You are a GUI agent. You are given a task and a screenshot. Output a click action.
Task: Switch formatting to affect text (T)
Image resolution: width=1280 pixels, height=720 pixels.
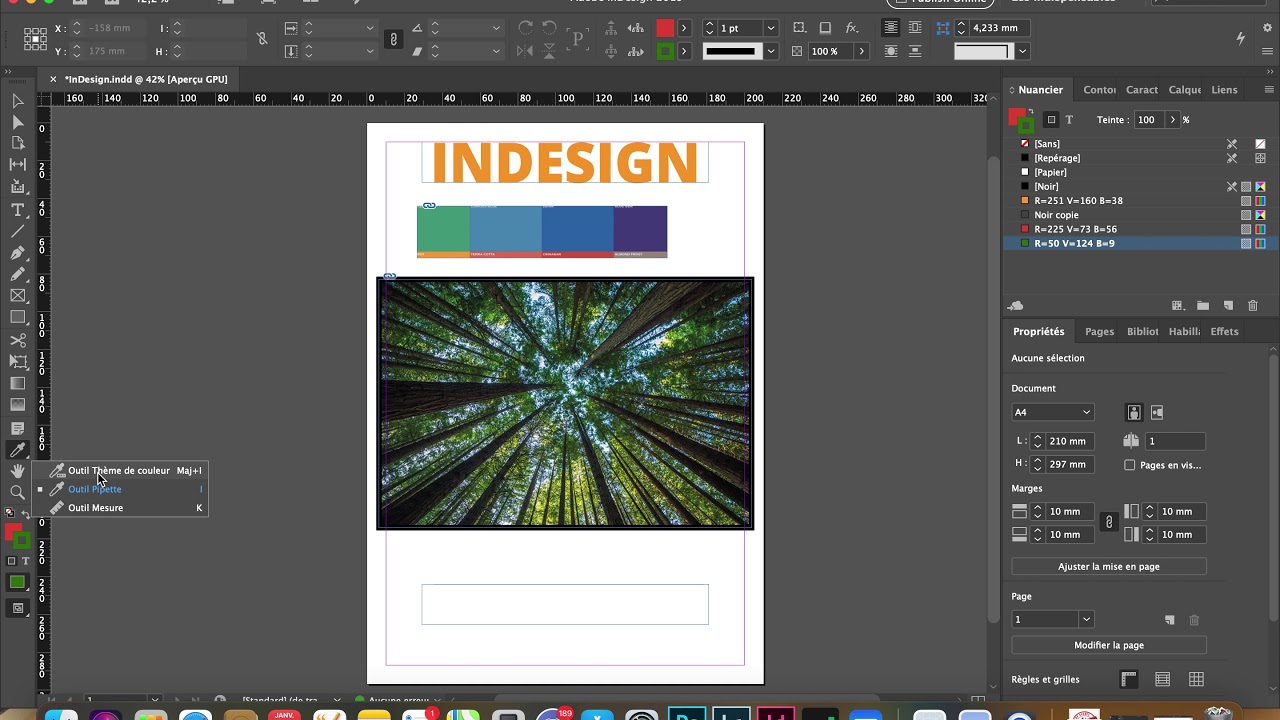(x=1069, y=120)
